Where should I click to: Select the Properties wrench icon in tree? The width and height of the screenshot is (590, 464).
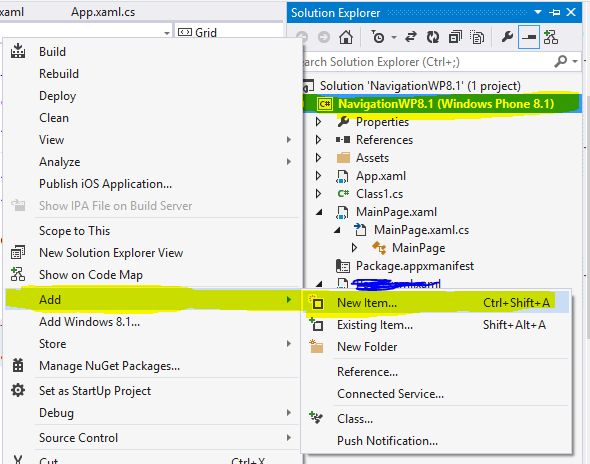pos(343,121)
